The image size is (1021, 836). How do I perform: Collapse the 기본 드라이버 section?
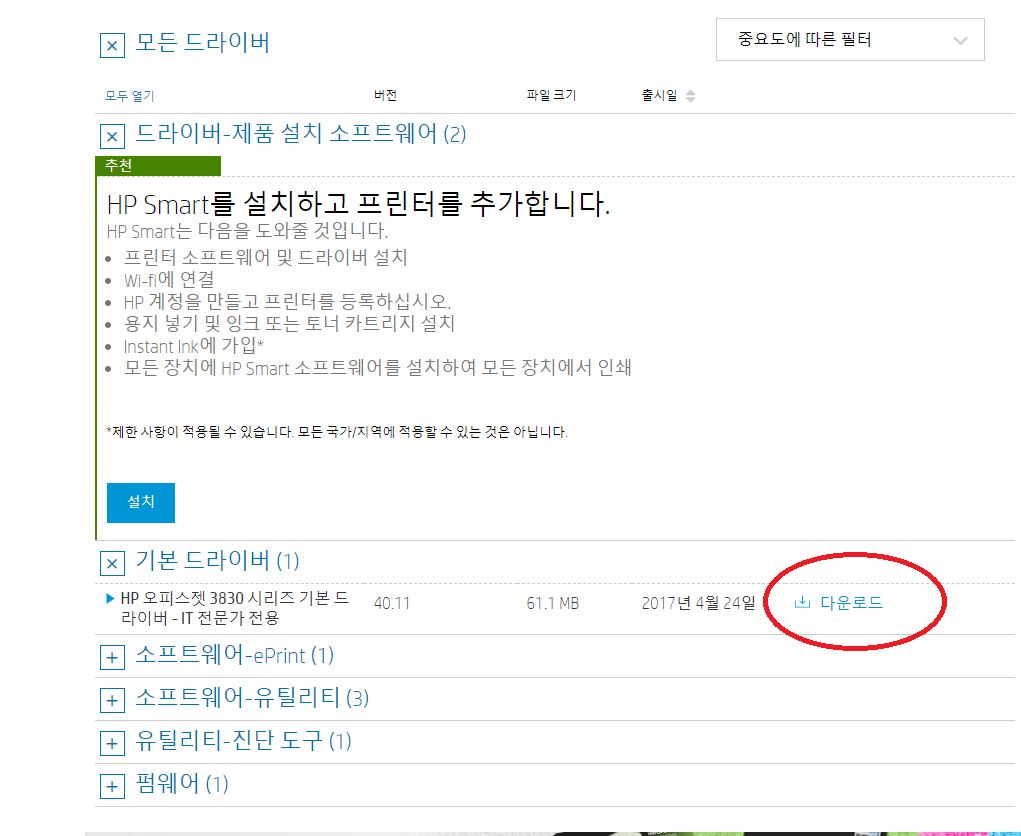(112, 563)
